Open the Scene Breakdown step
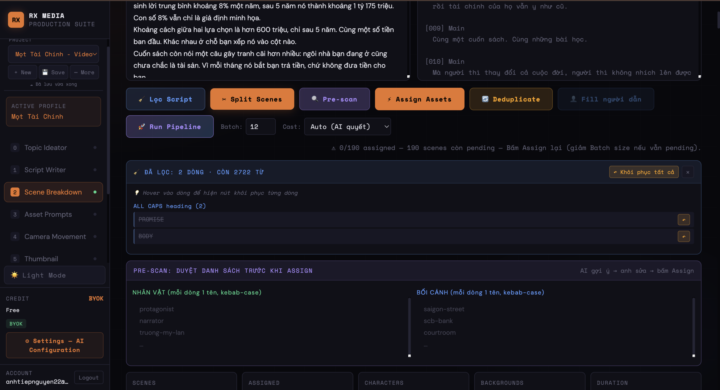This screenshot has width=720, height=390. point(53,192)
